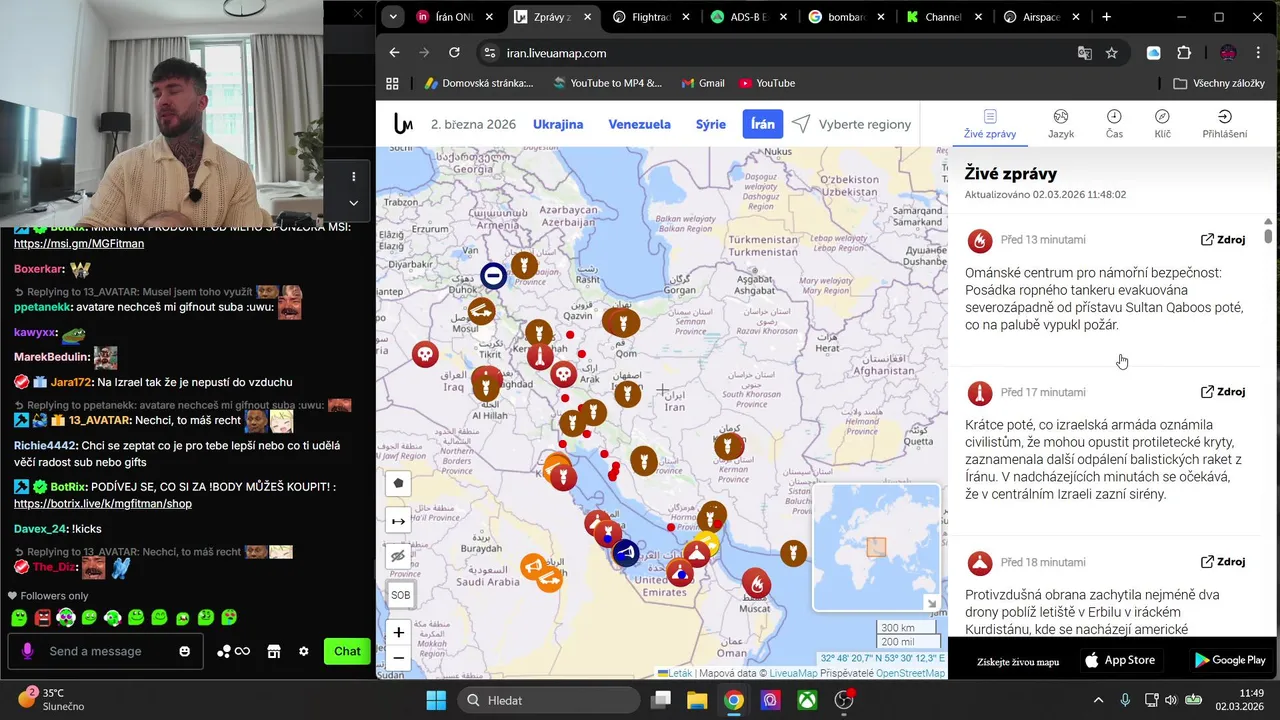Screen dimensions: 1280x720
Task: Open the OpenStreetMap attribution link
Action: pyautogui.click(x=911, y=673)
